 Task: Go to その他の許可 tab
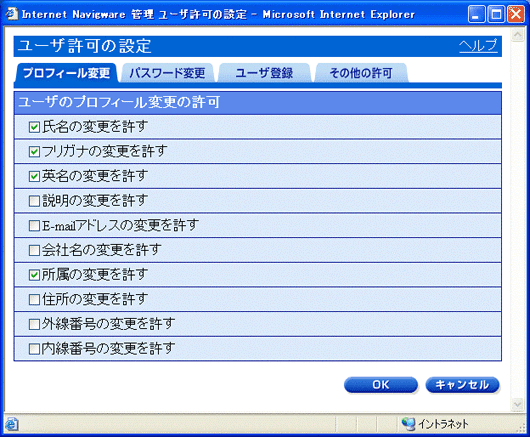pos(361,73)
